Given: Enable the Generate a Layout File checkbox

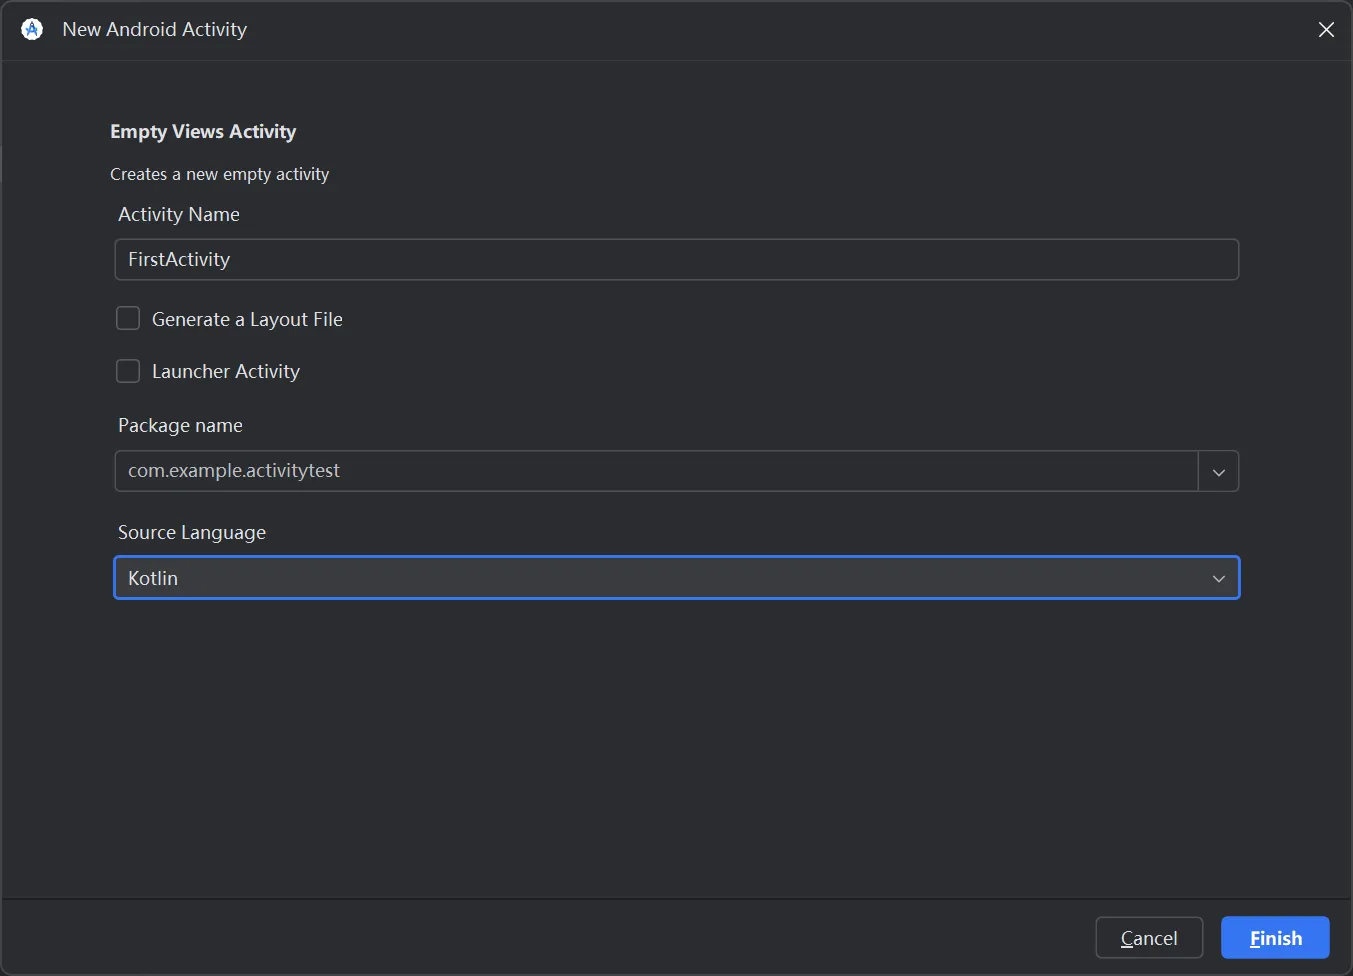Looking at the screenshot, I should (x=128, y=319).
